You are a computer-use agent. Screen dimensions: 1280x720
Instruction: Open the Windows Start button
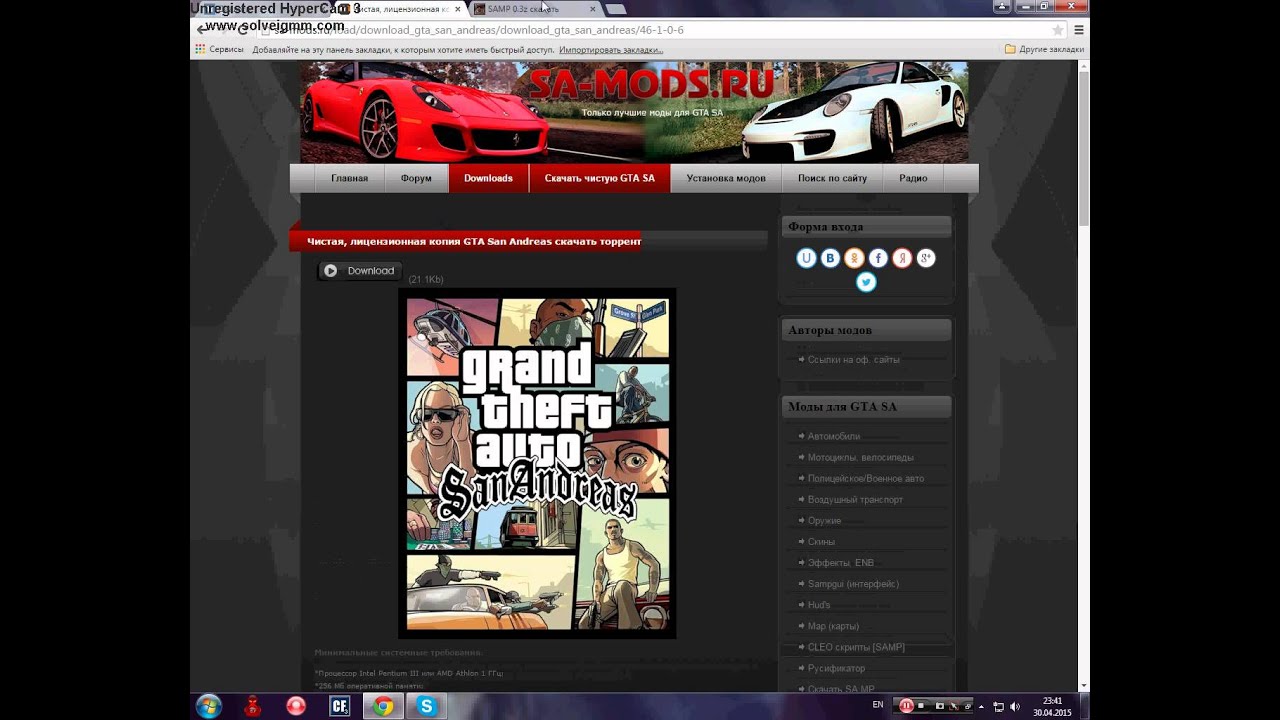(209, 706)
